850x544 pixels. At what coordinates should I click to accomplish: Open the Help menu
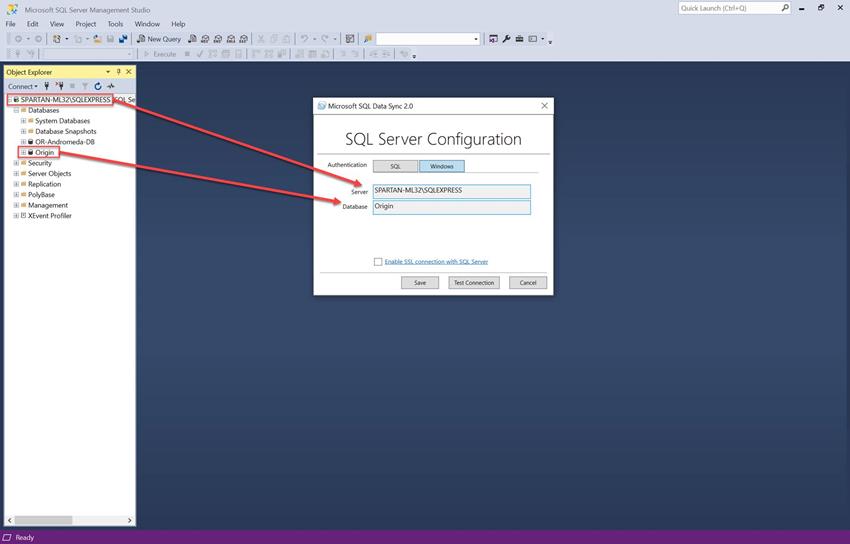(x=178, y=24)
